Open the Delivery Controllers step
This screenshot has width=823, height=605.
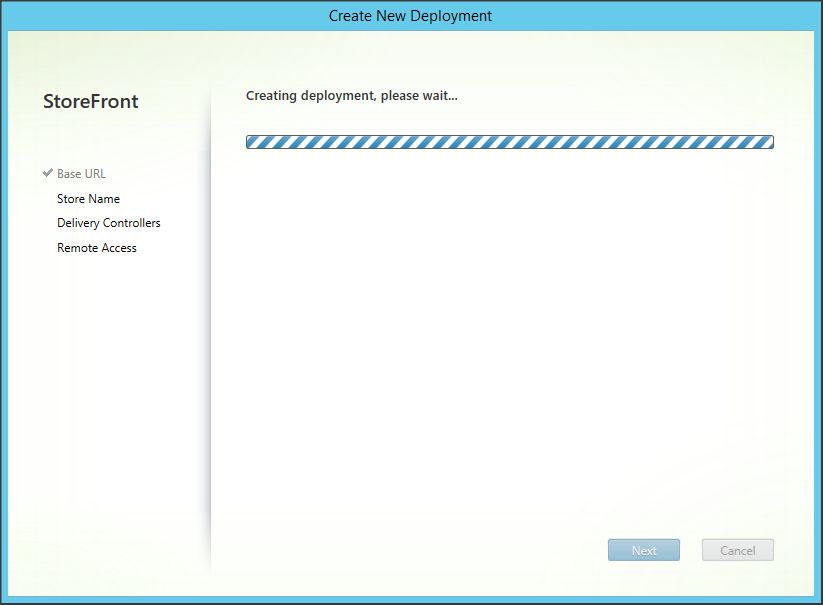click(108, 223)
